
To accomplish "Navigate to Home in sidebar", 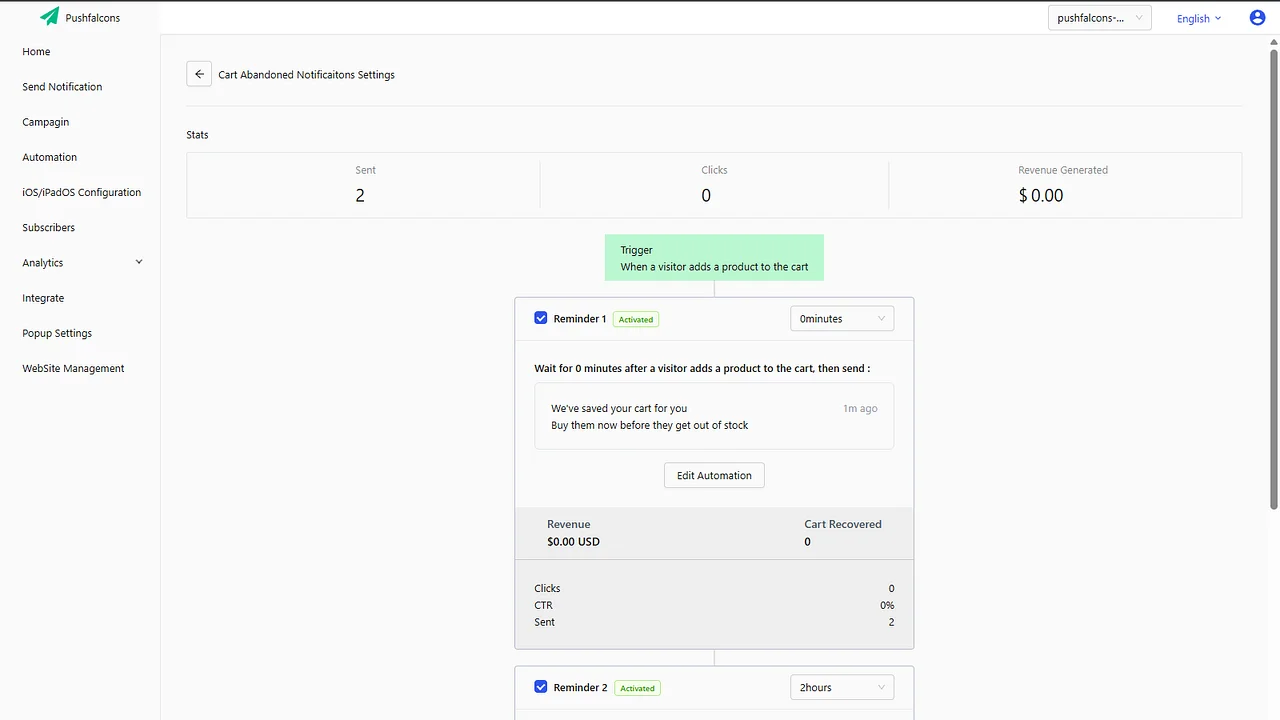I will click(36, 51).
